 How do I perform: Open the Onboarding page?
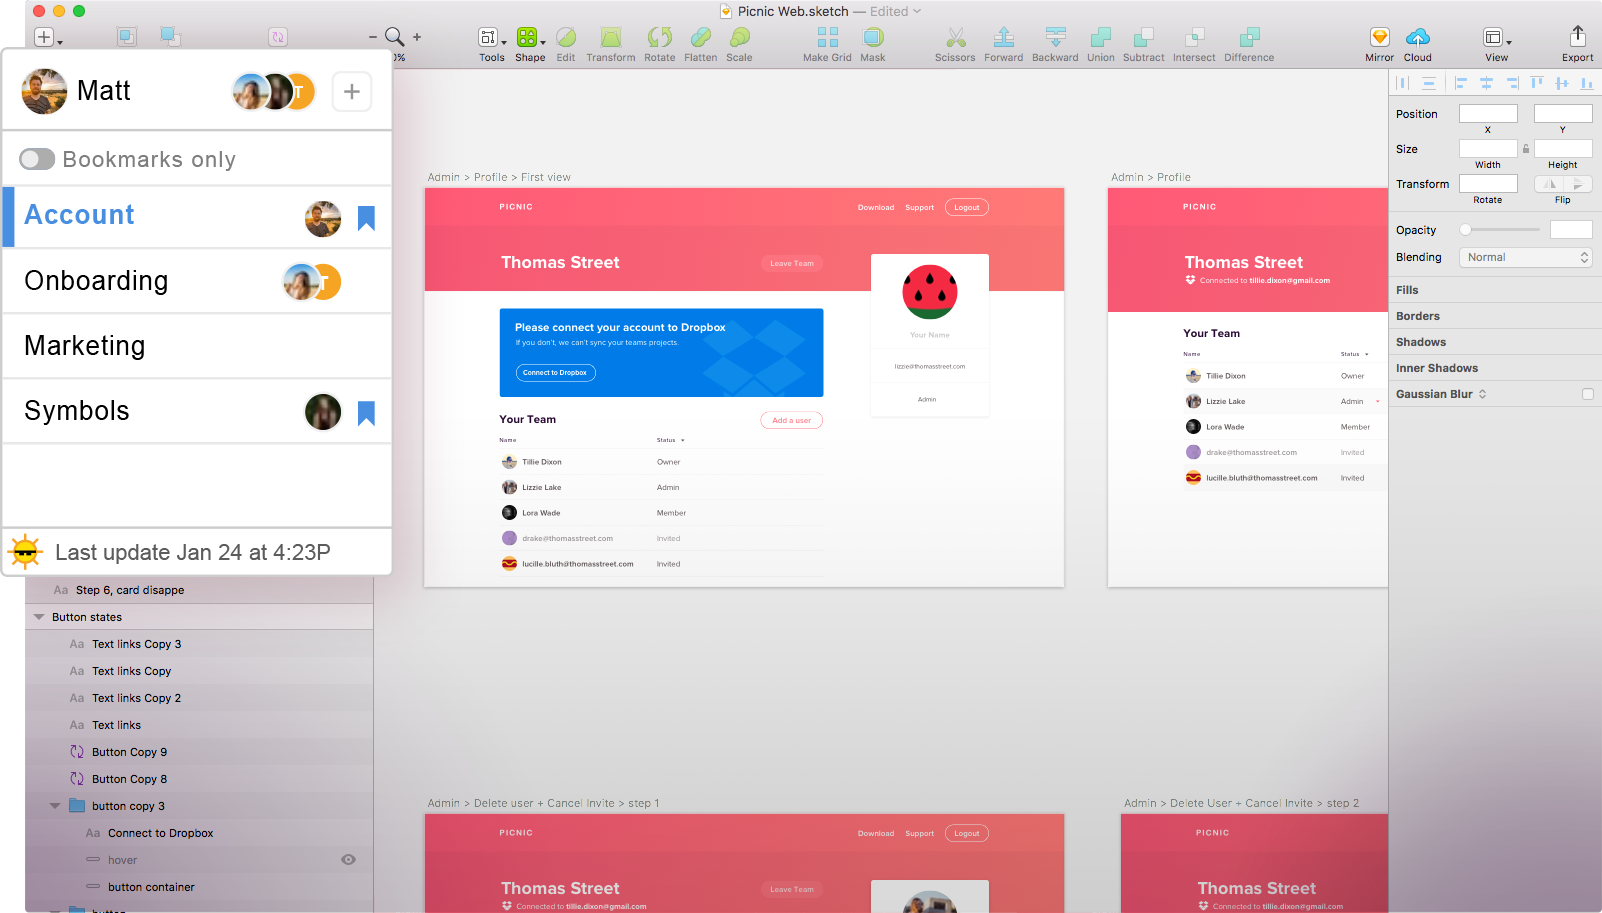96,281
